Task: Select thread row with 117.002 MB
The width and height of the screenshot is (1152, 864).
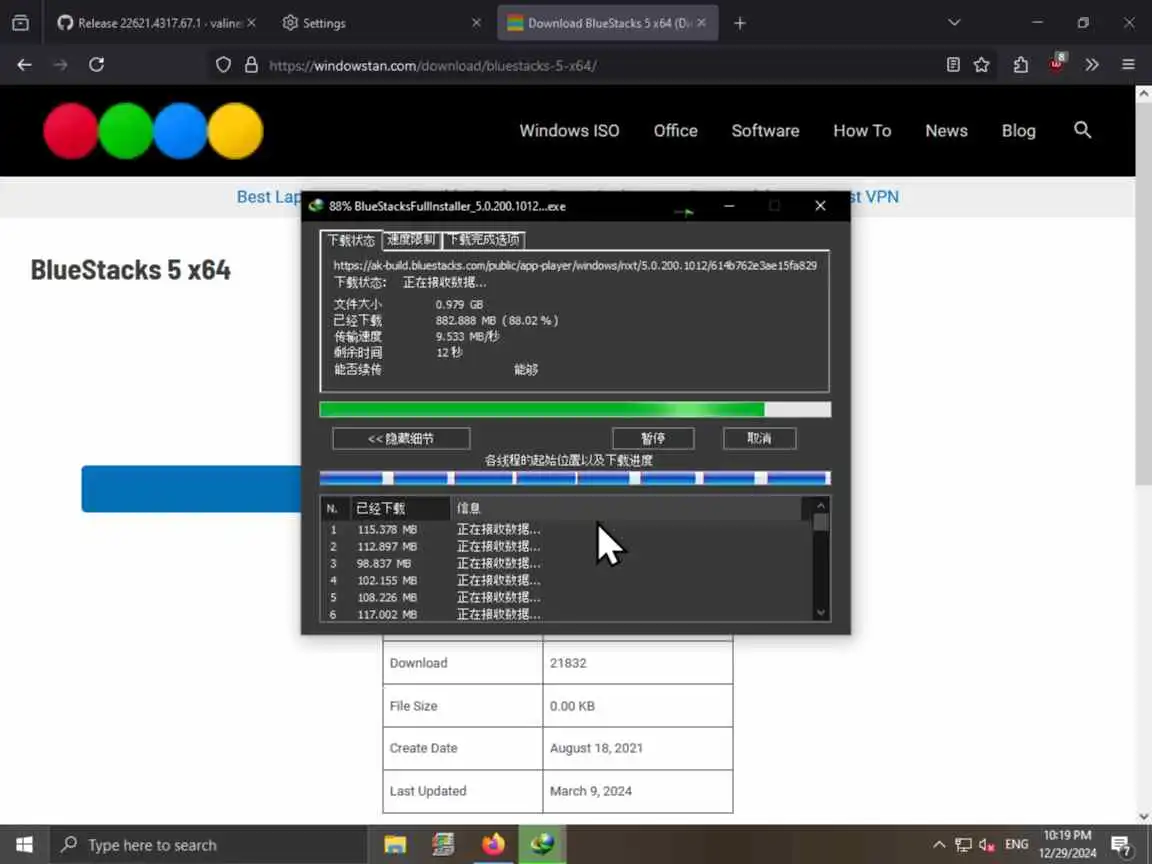Action: (x=566, y=614)
